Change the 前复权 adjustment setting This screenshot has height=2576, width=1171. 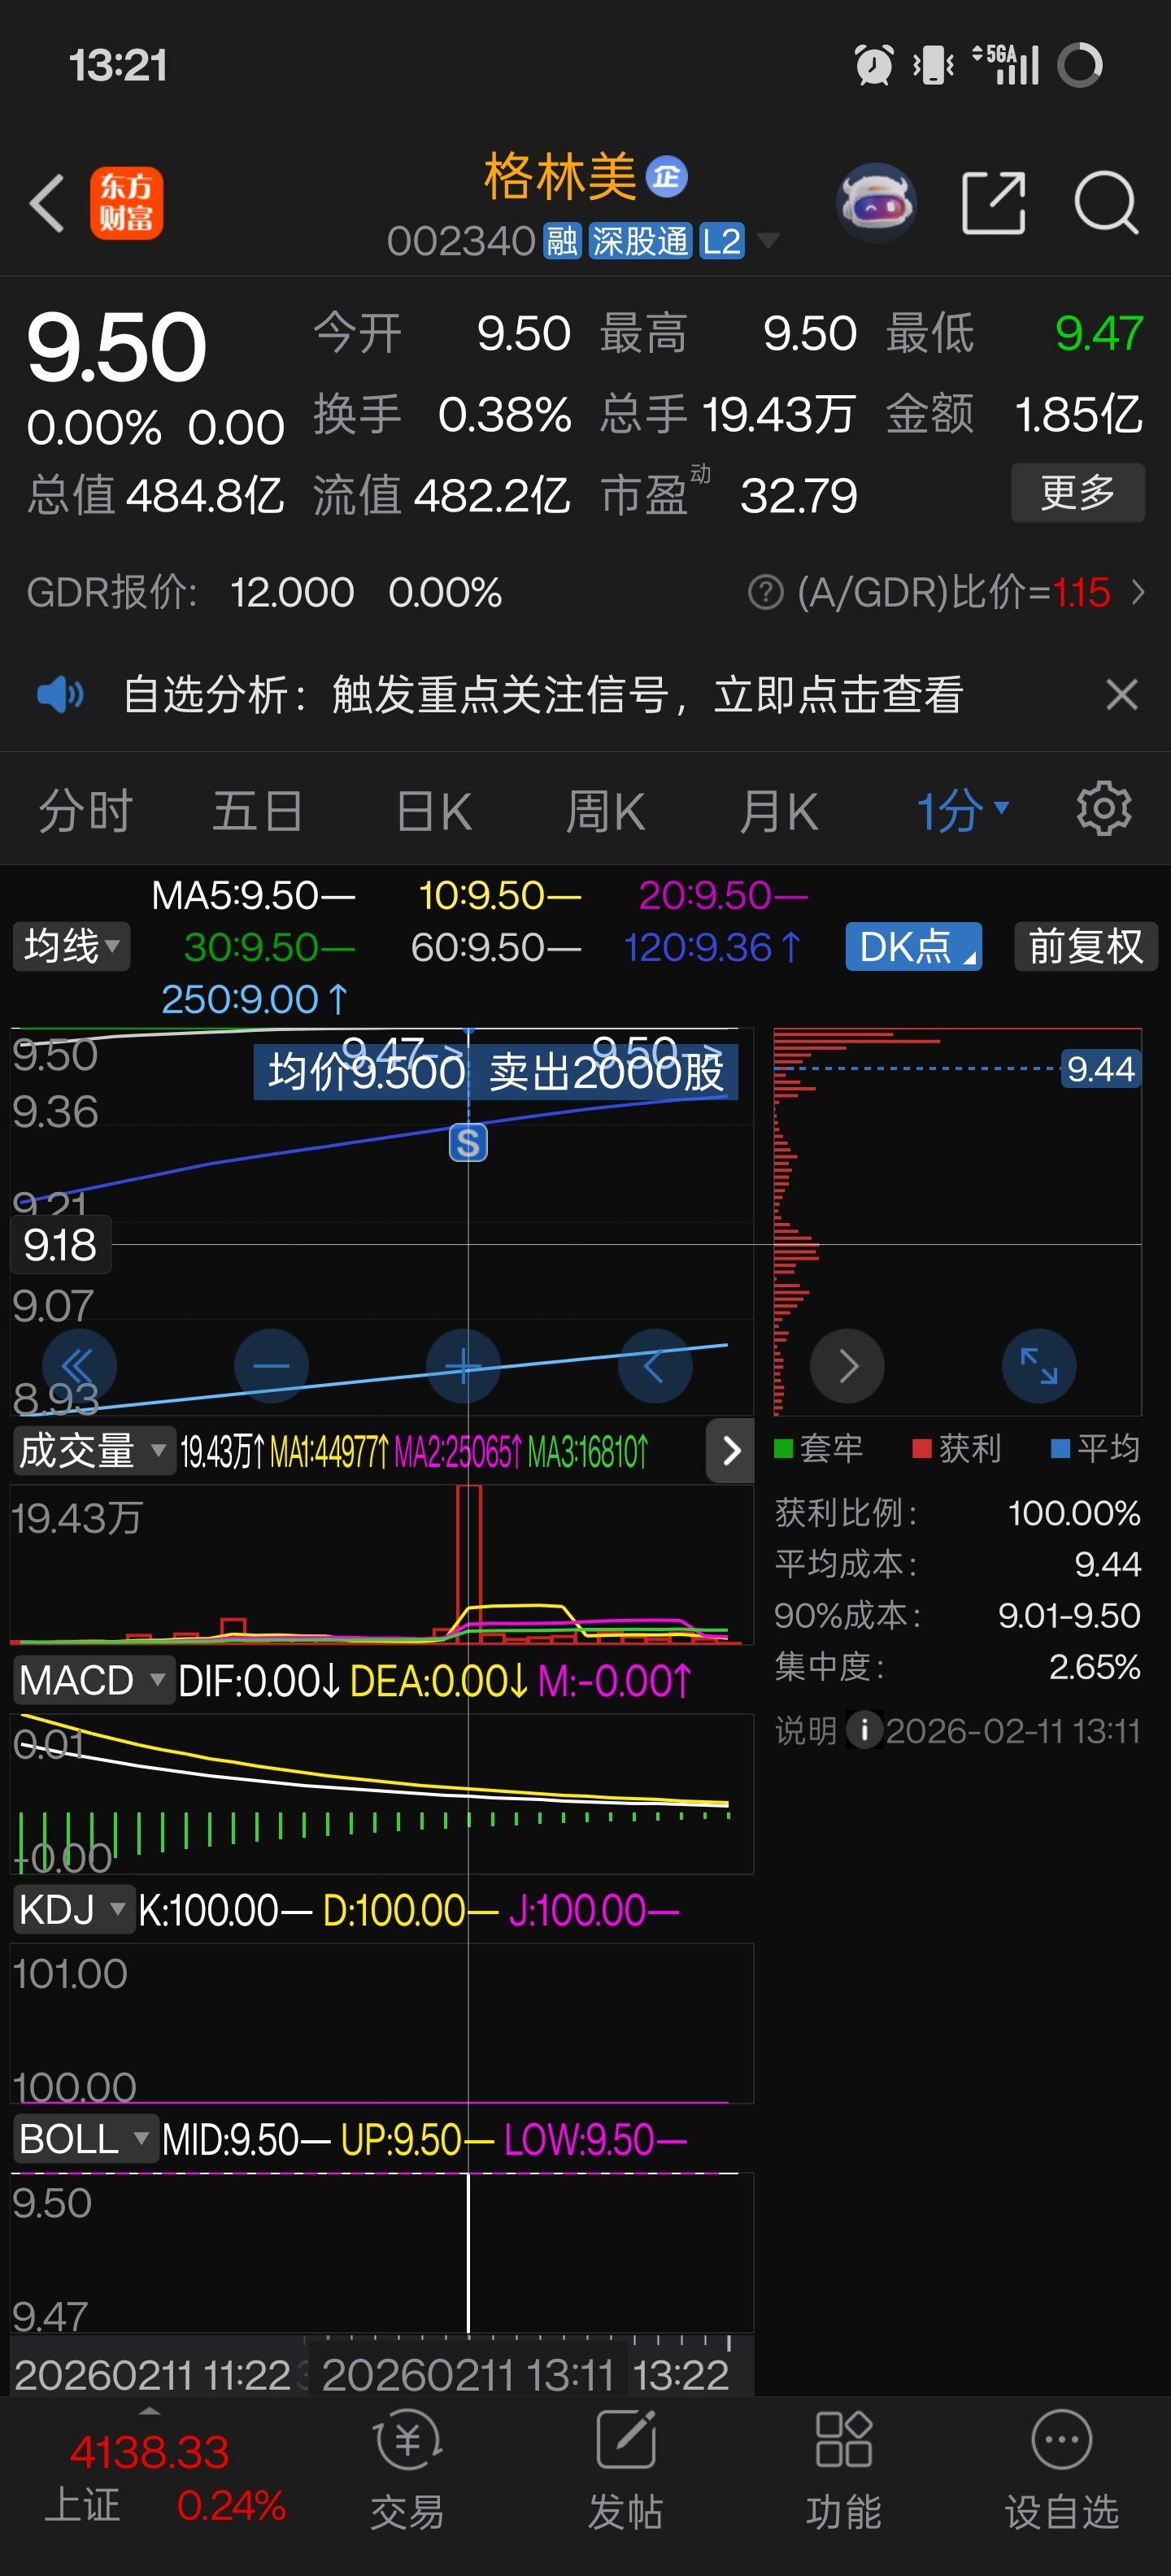tap(1086, 946)
